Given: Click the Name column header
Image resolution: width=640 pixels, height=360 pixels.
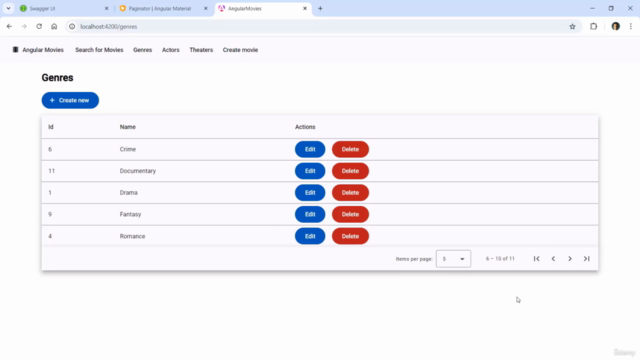Looking at the screenshot, I should pos(128,127).
